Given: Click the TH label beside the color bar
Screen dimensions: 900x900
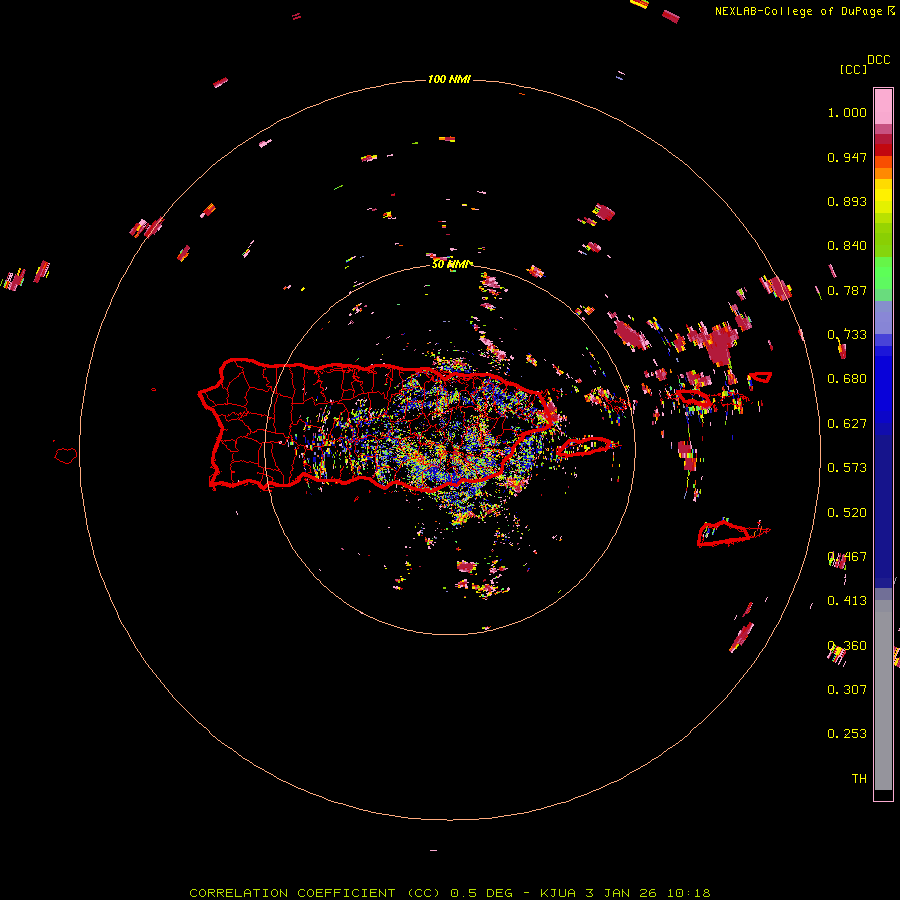Looking at the screenshot, I should click(x=859, y=779).
